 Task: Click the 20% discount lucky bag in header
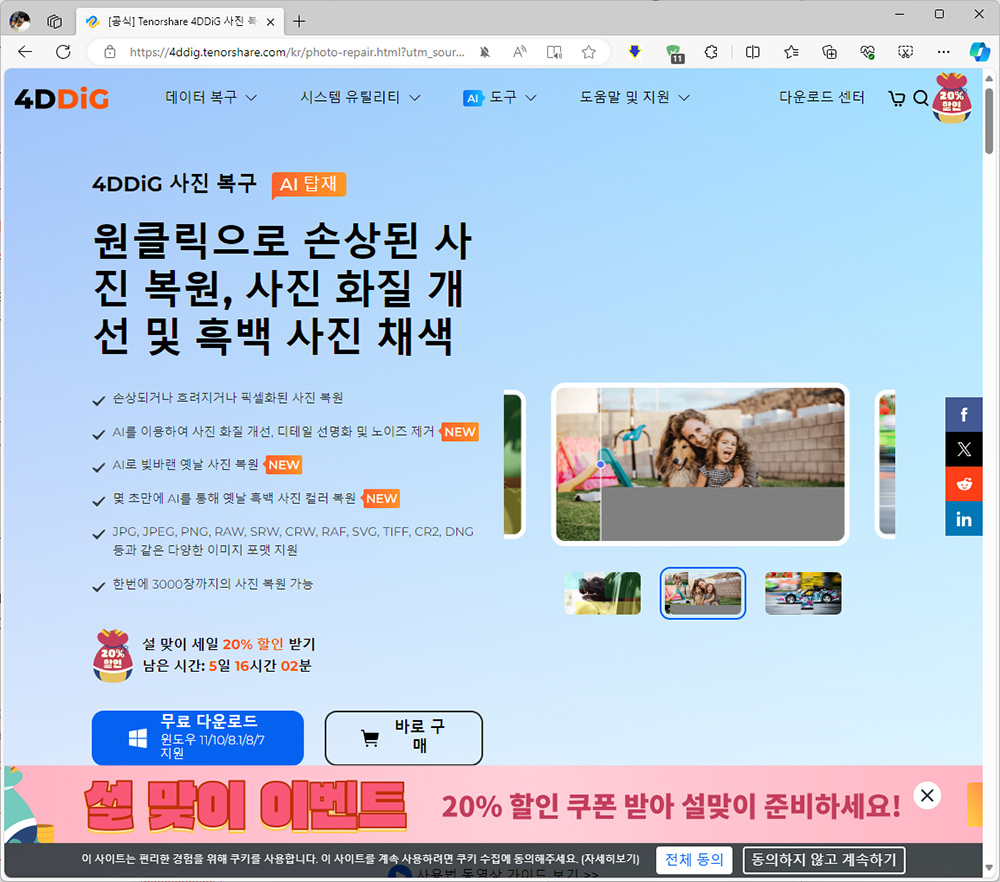click(952, 98)
